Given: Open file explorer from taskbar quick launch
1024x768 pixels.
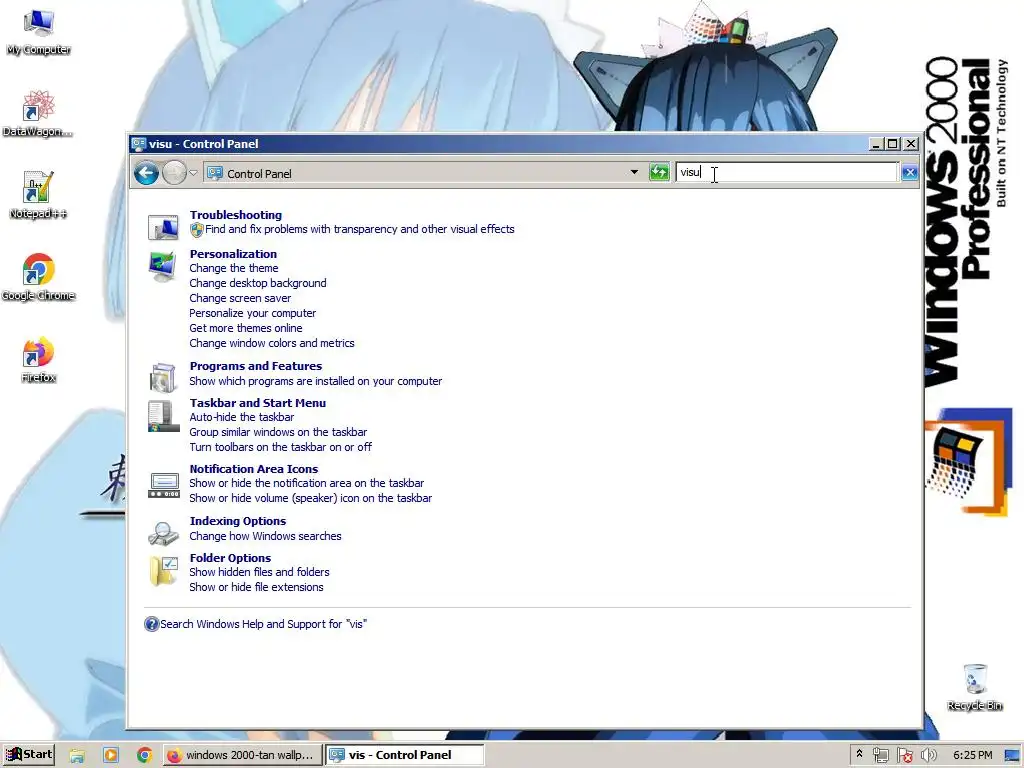Looking at the screenshot, I should click(x=77, y=756).
